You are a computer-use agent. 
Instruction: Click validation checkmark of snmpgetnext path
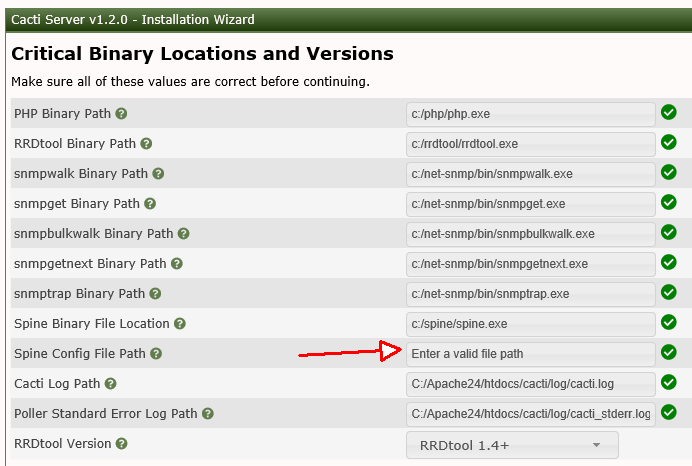(669, 263)
